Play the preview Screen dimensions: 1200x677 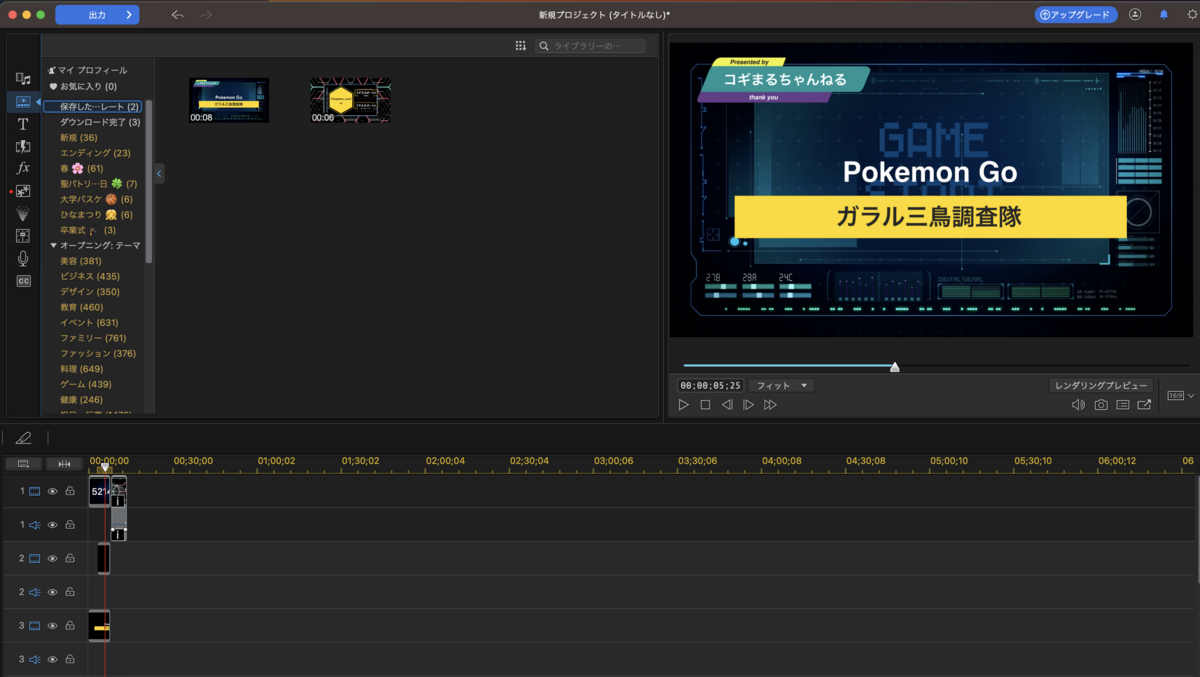(683, 405)
